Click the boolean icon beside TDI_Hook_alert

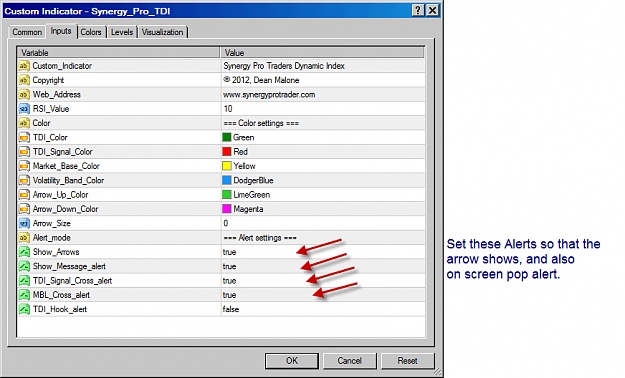point(24,309)
